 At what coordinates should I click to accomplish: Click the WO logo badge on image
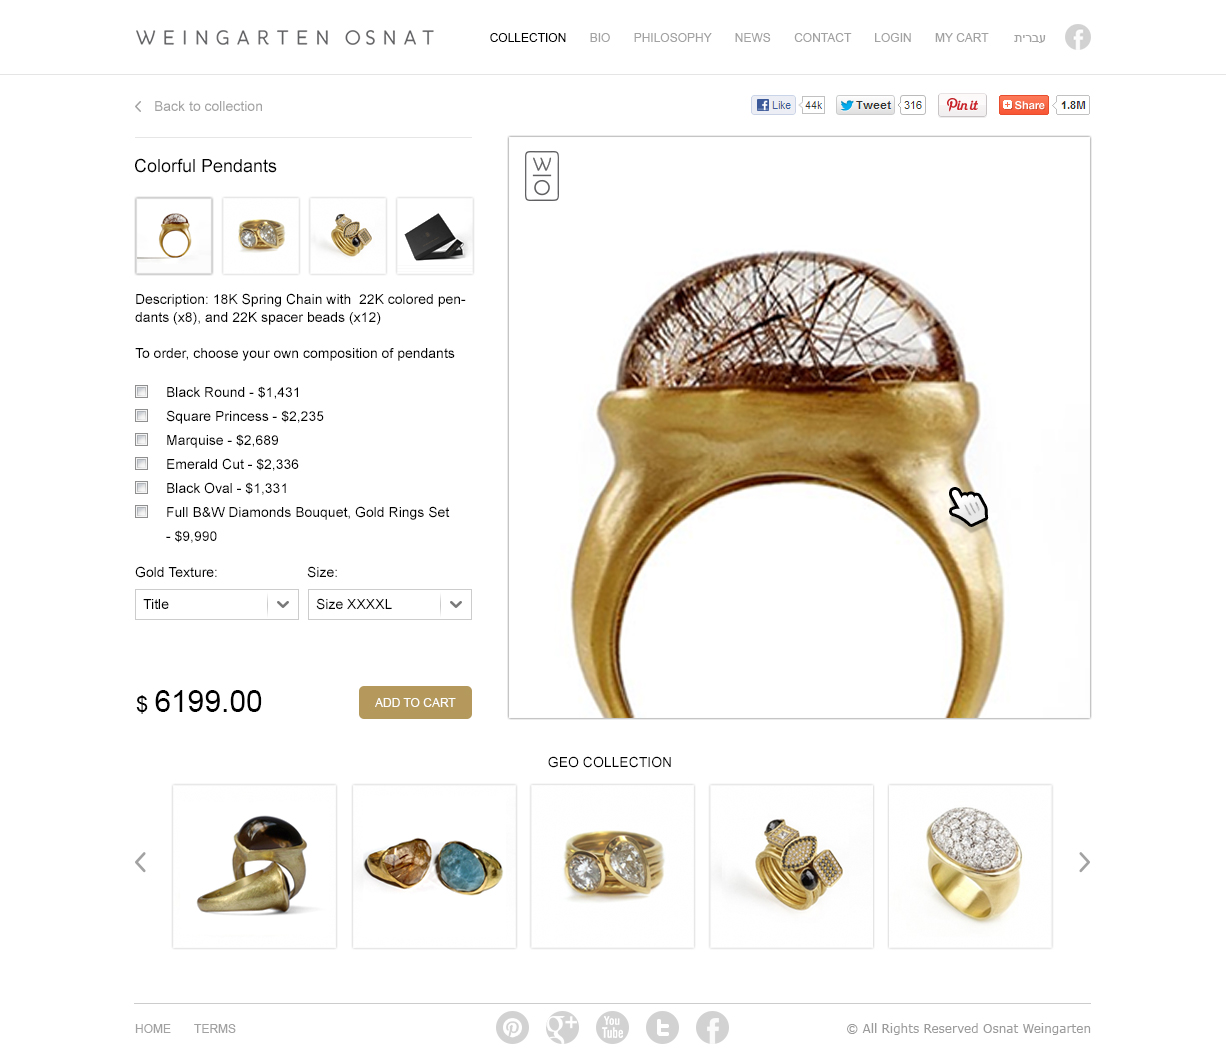tap(542, 176)
